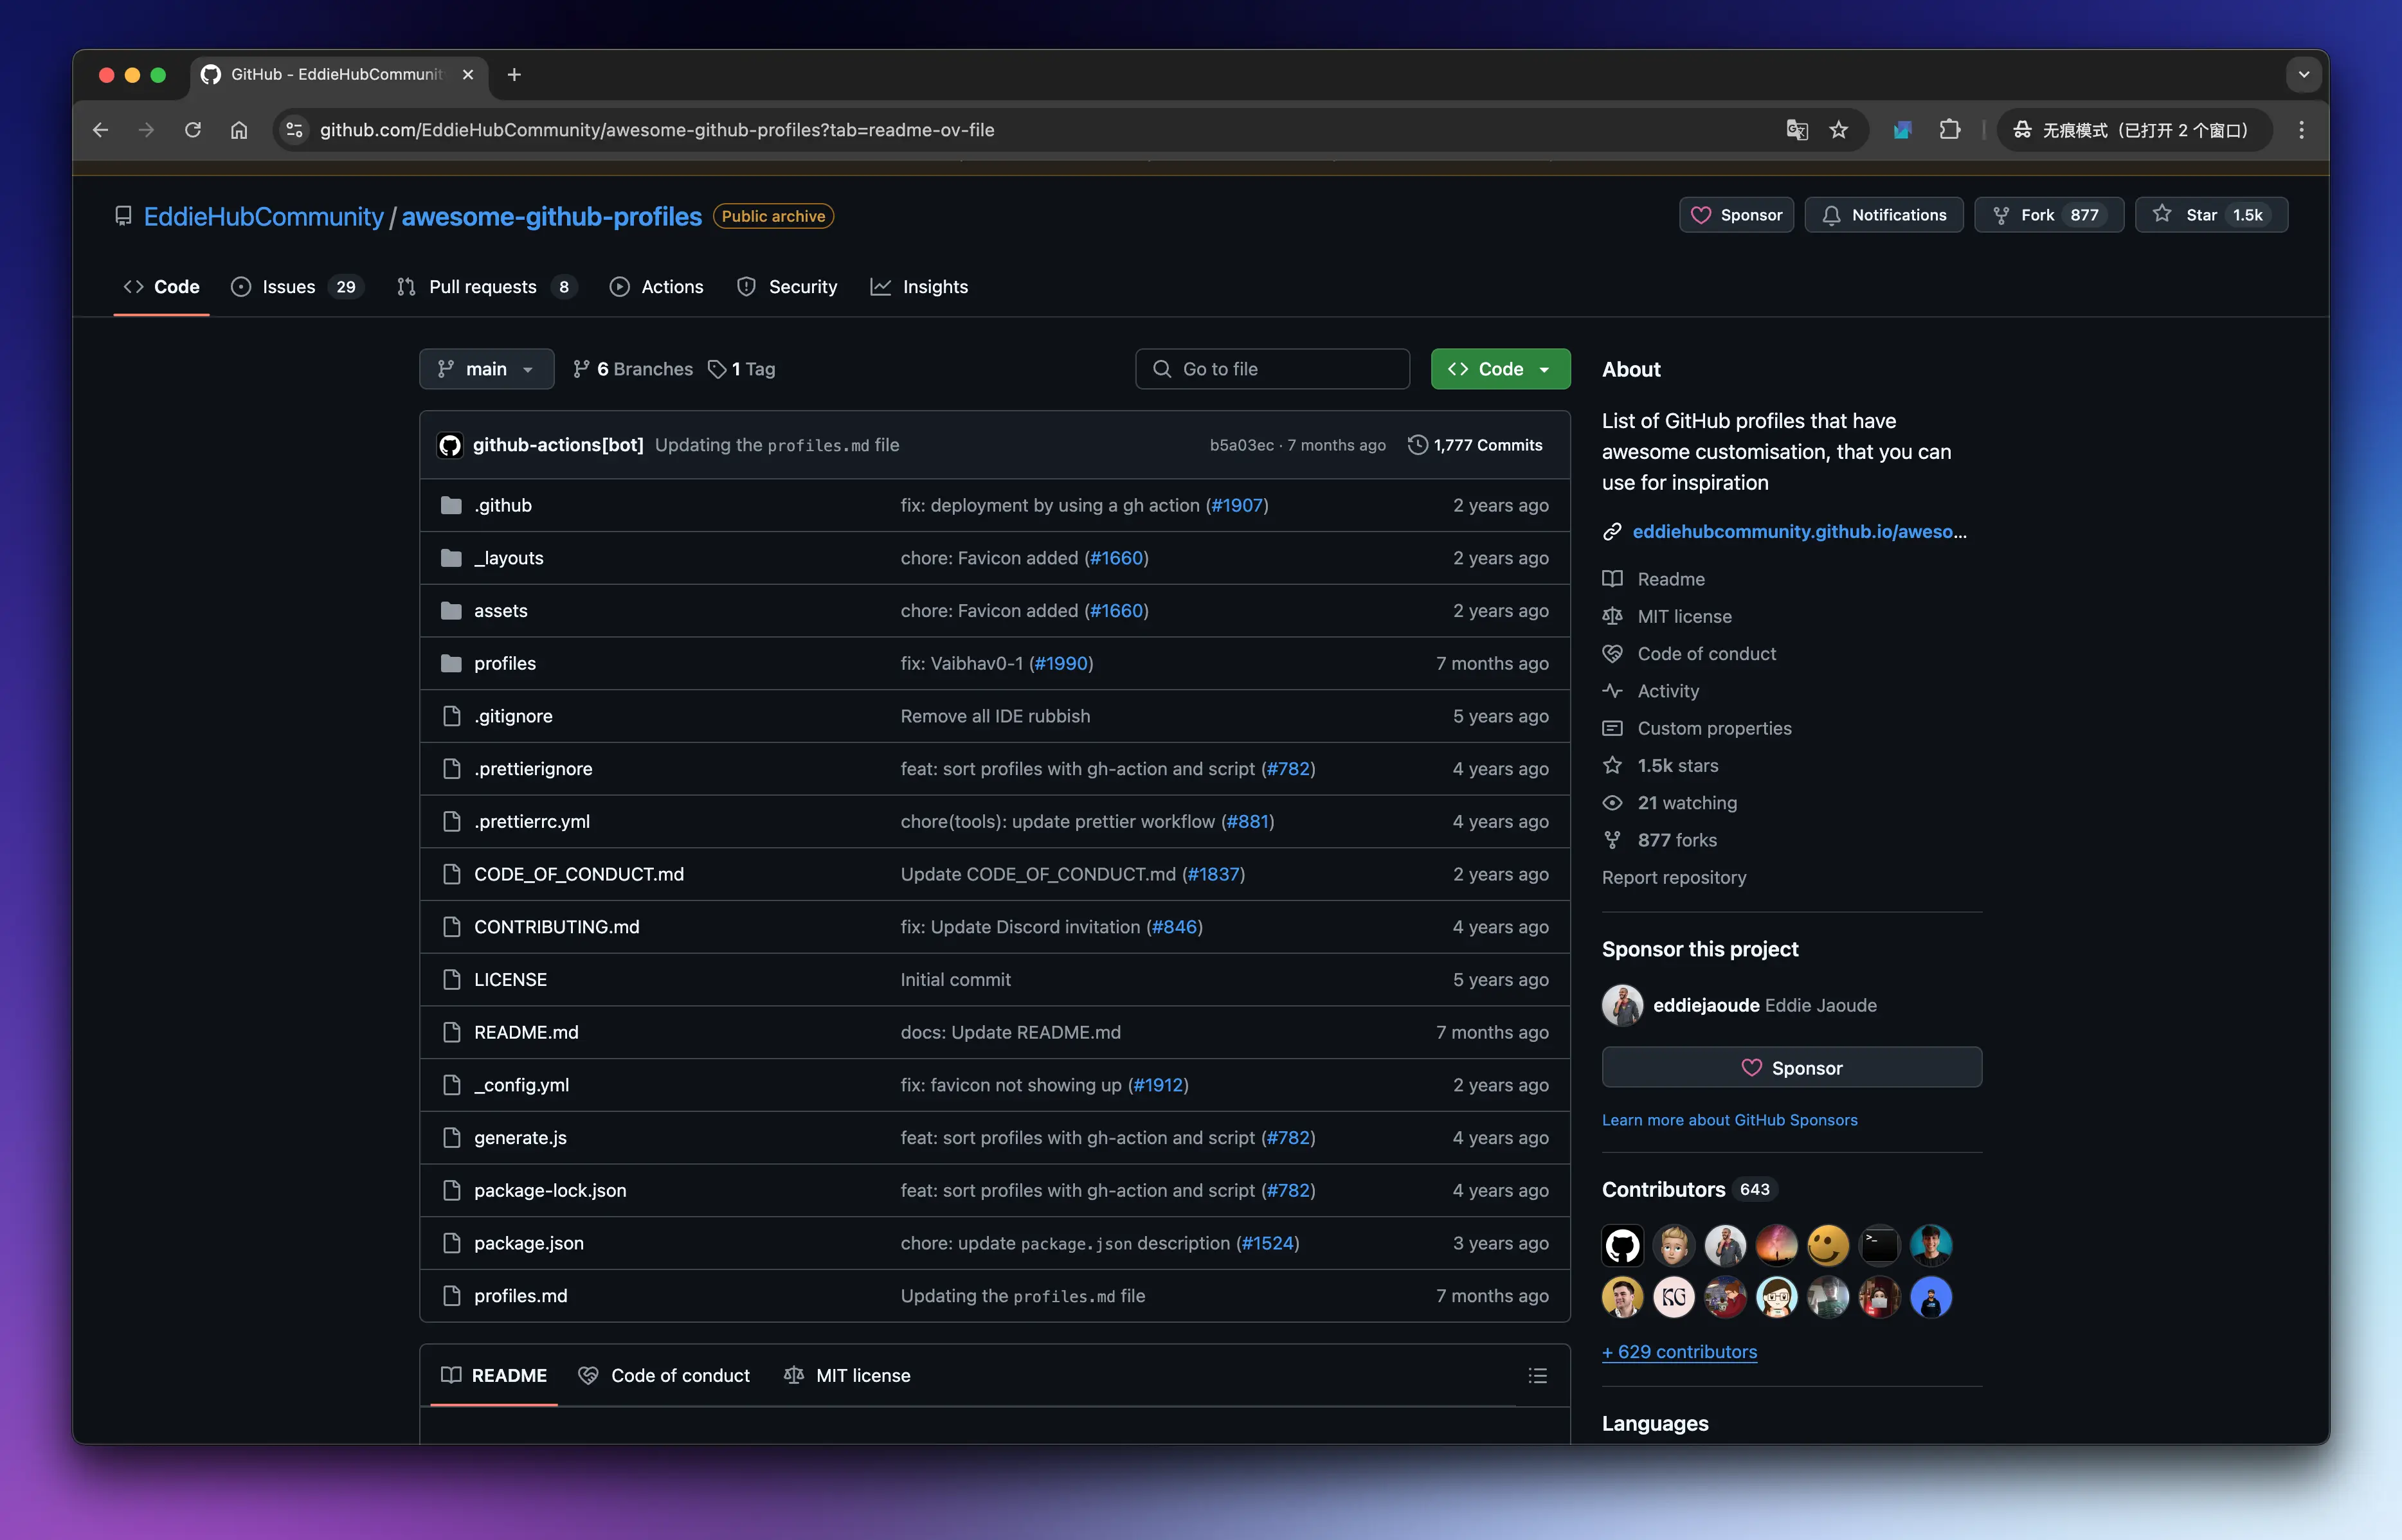Click the home icon in the browser toolbar
2402x1540 pixels.
[x=239, y=130]
